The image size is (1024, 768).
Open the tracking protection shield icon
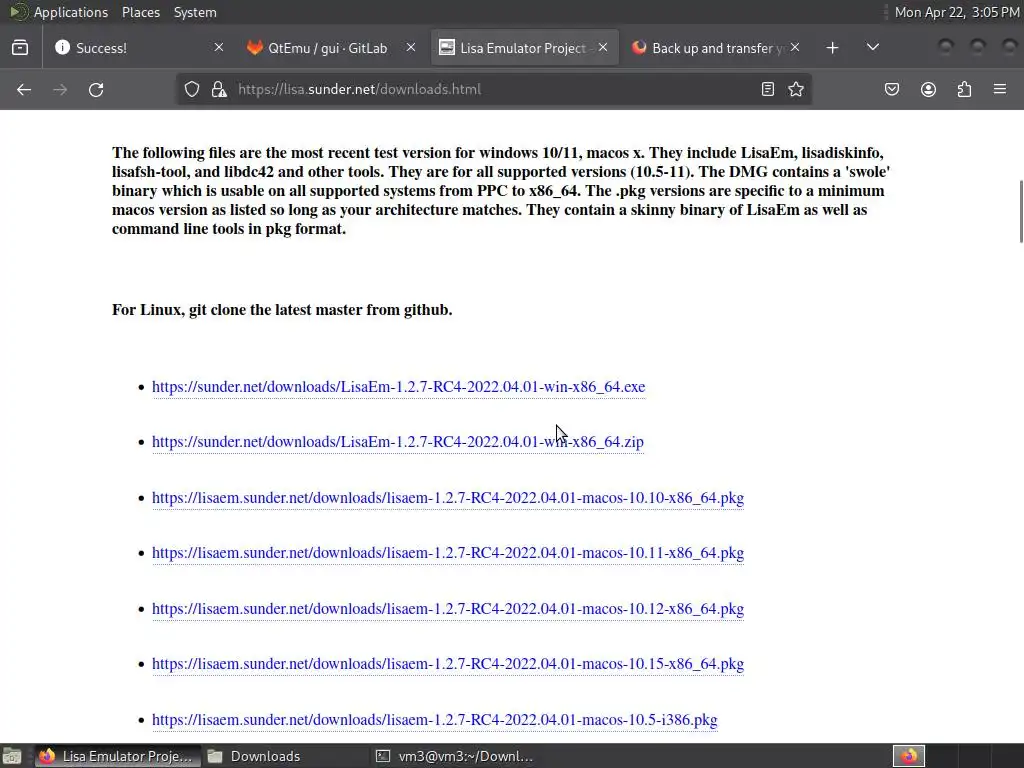tap(191, 89)
